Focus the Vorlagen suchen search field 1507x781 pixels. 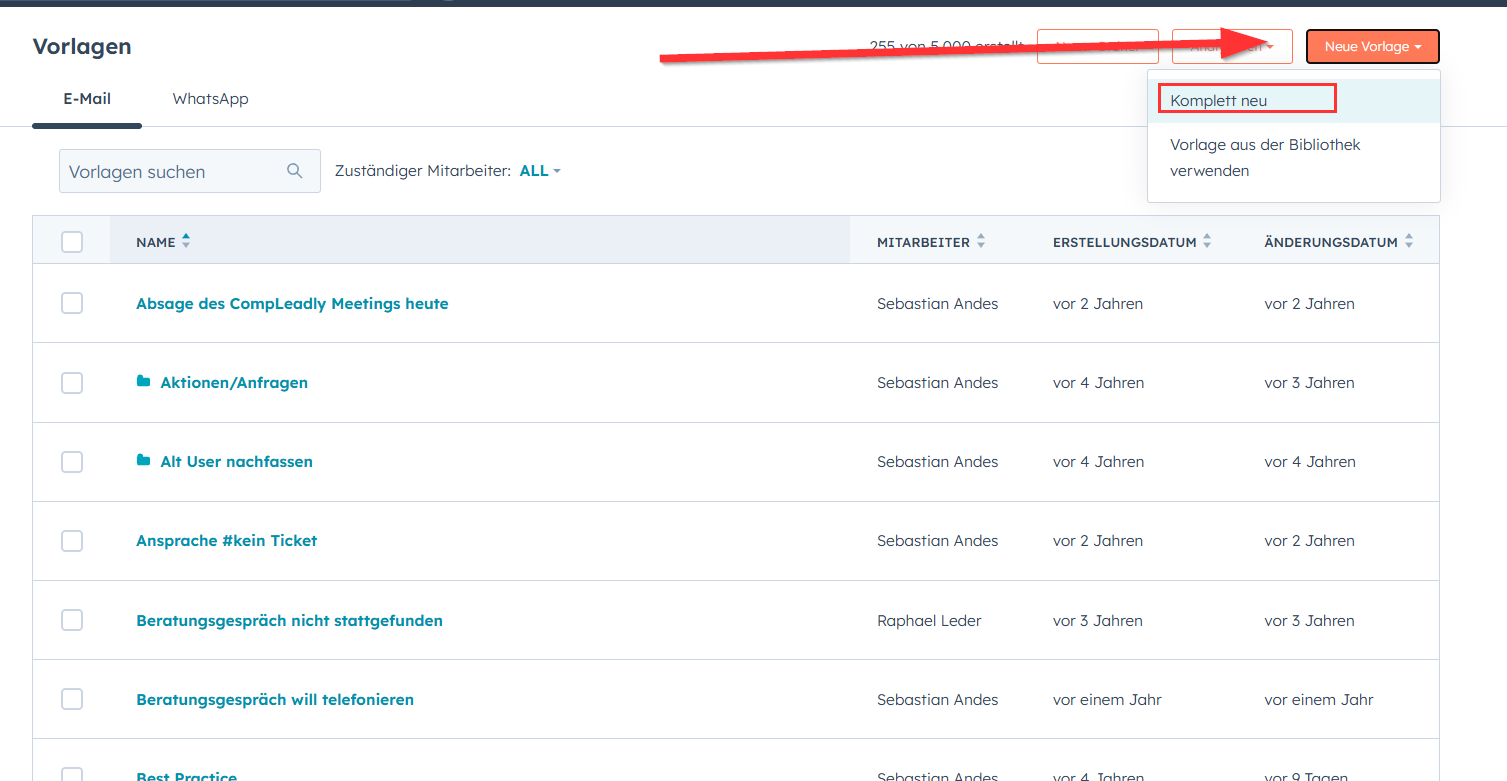coord(170,171)
